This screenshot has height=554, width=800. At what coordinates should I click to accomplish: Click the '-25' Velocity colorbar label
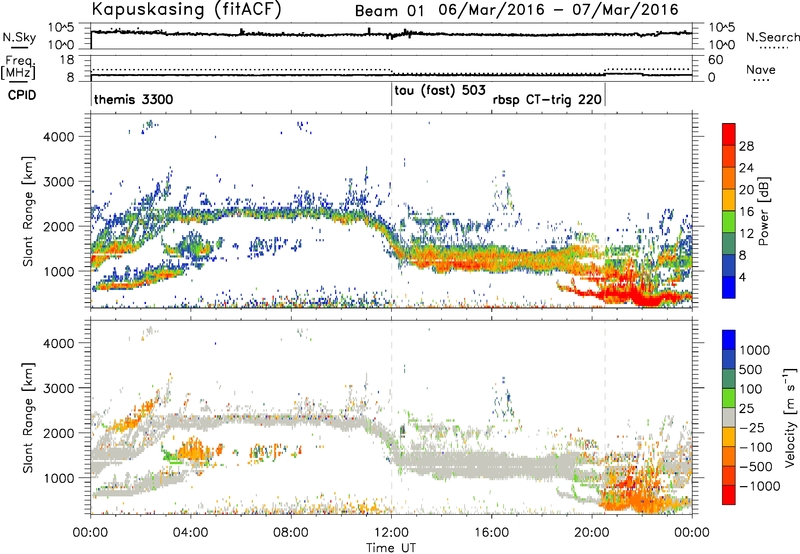pyautogui.click(x=752, y=428)
